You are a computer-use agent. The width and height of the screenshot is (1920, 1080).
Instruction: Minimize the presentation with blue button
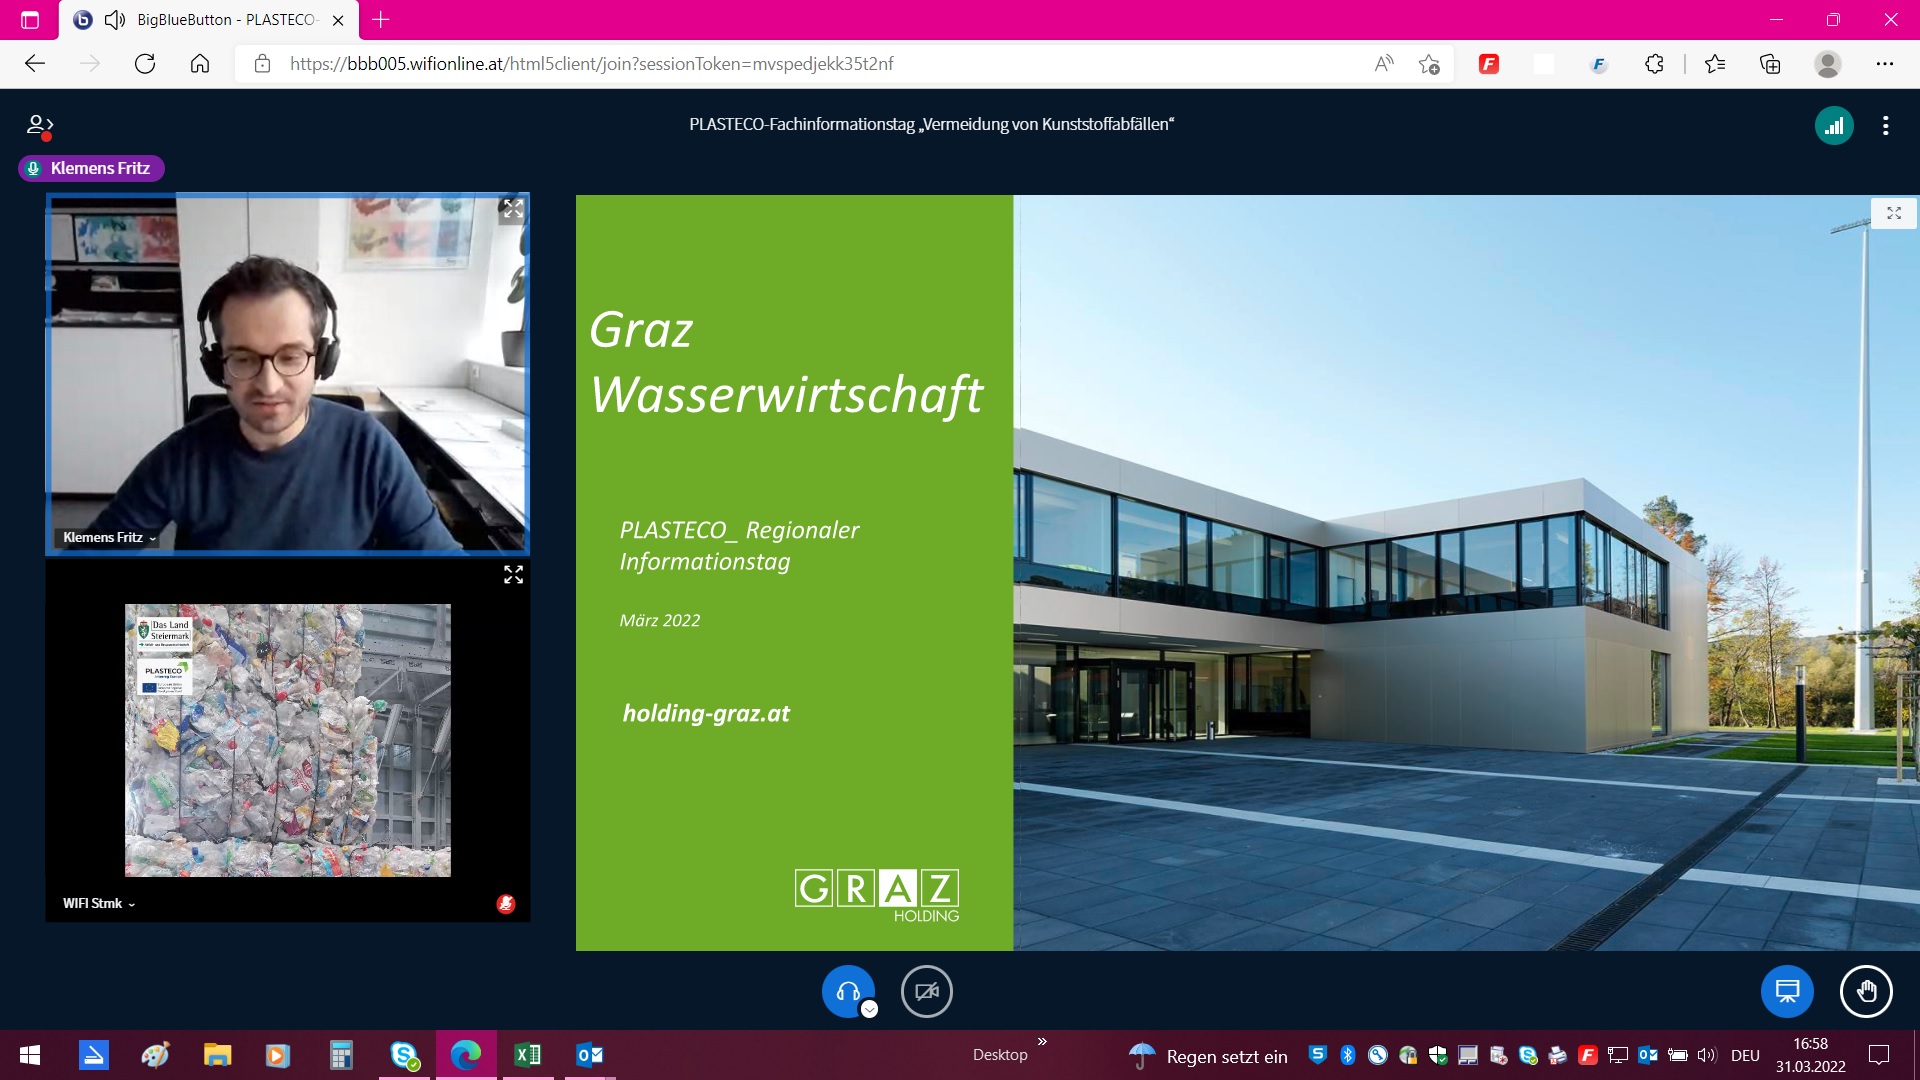click(x=1786, y=991)
